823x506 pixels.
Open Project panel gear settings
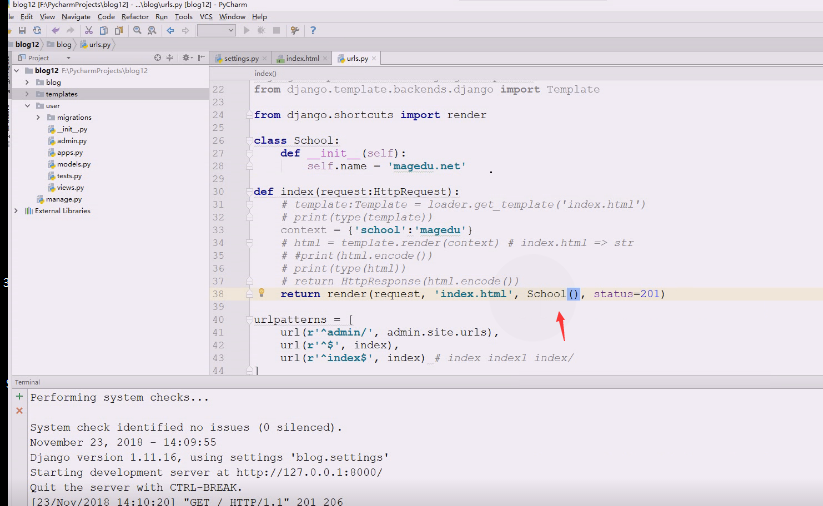(186, 58)
